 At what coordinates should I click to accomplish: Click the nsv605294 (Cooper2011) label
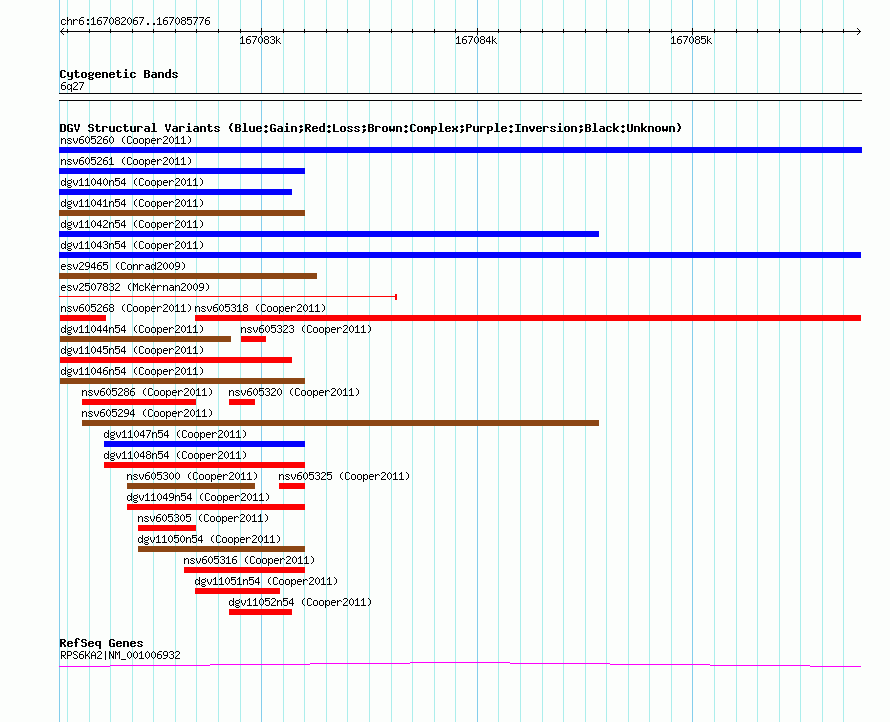pyautogui.click(x=147, y=413)
